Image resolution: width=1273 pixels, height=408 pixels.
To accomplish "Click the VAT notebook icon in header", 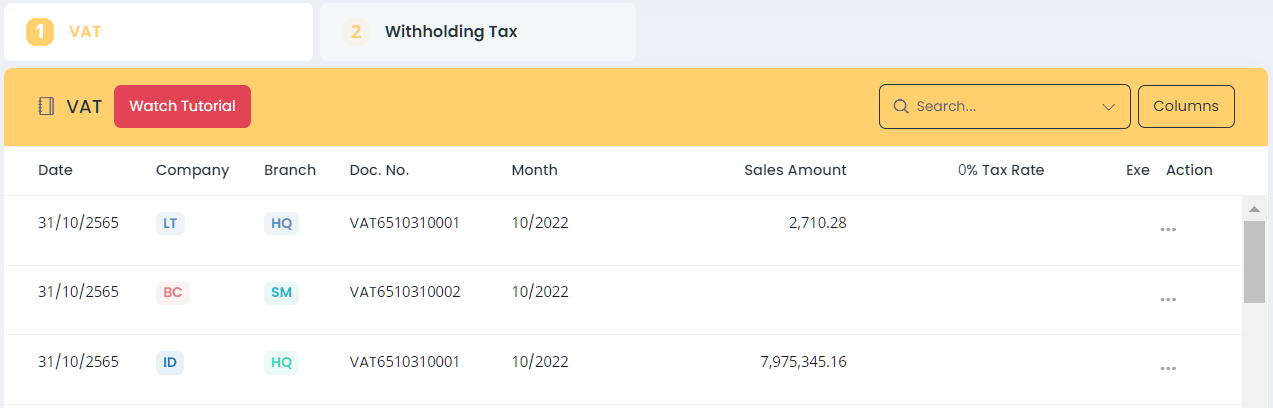I will [x=46, y=107].
